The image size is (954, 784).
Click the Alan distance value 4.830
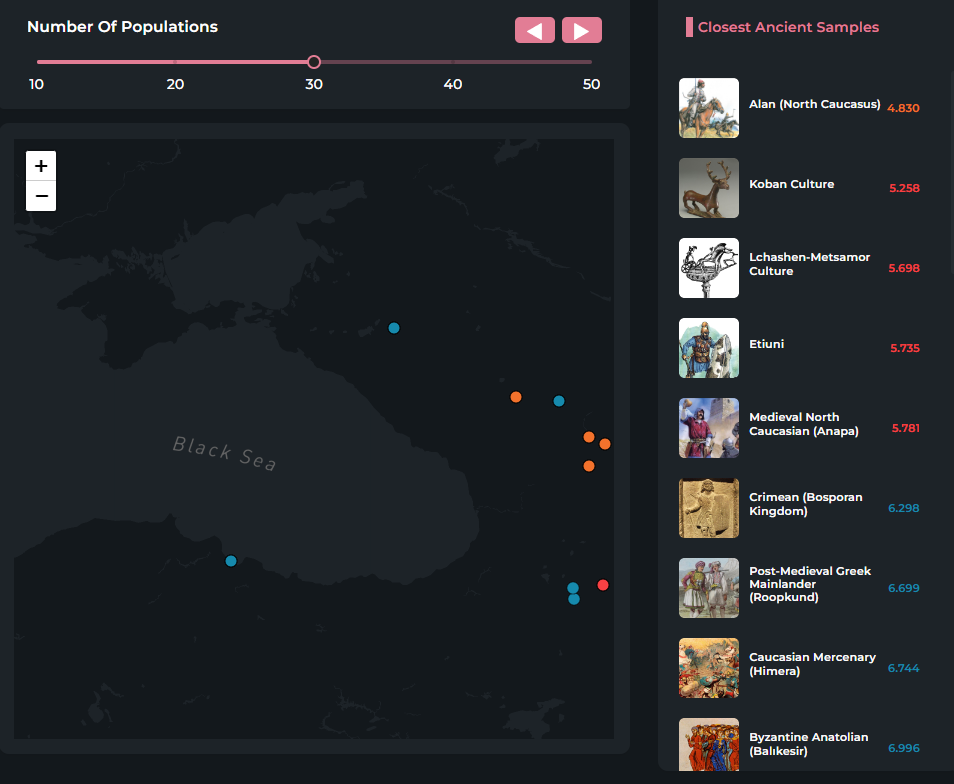[x=903, y=108]
